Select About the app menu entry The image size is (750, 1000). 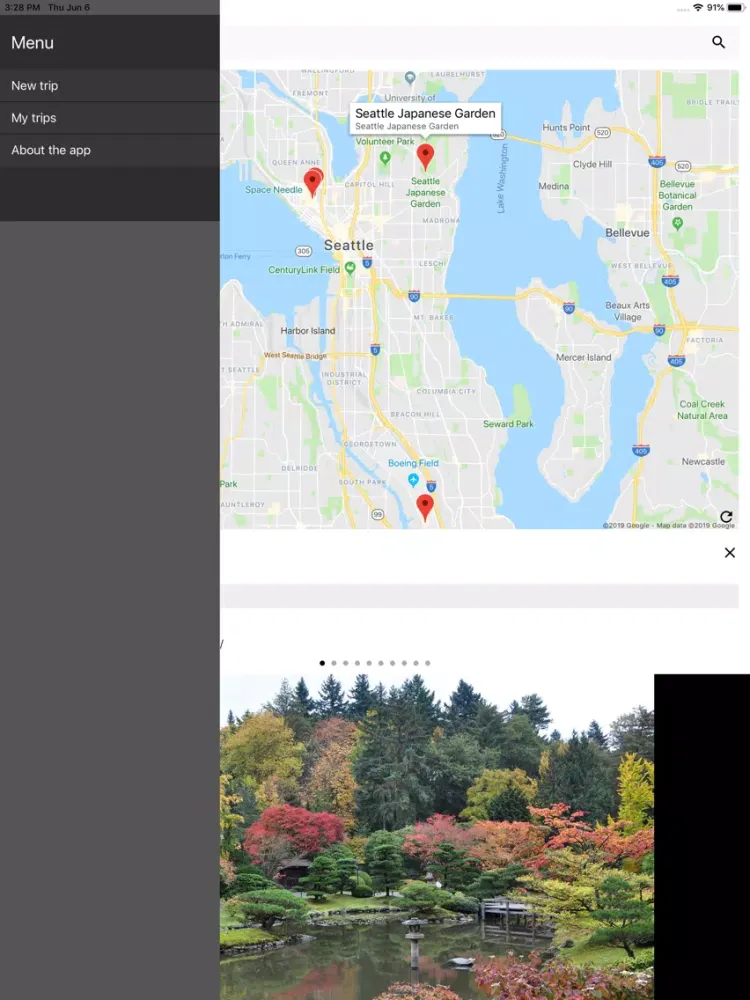click(110, 151)
